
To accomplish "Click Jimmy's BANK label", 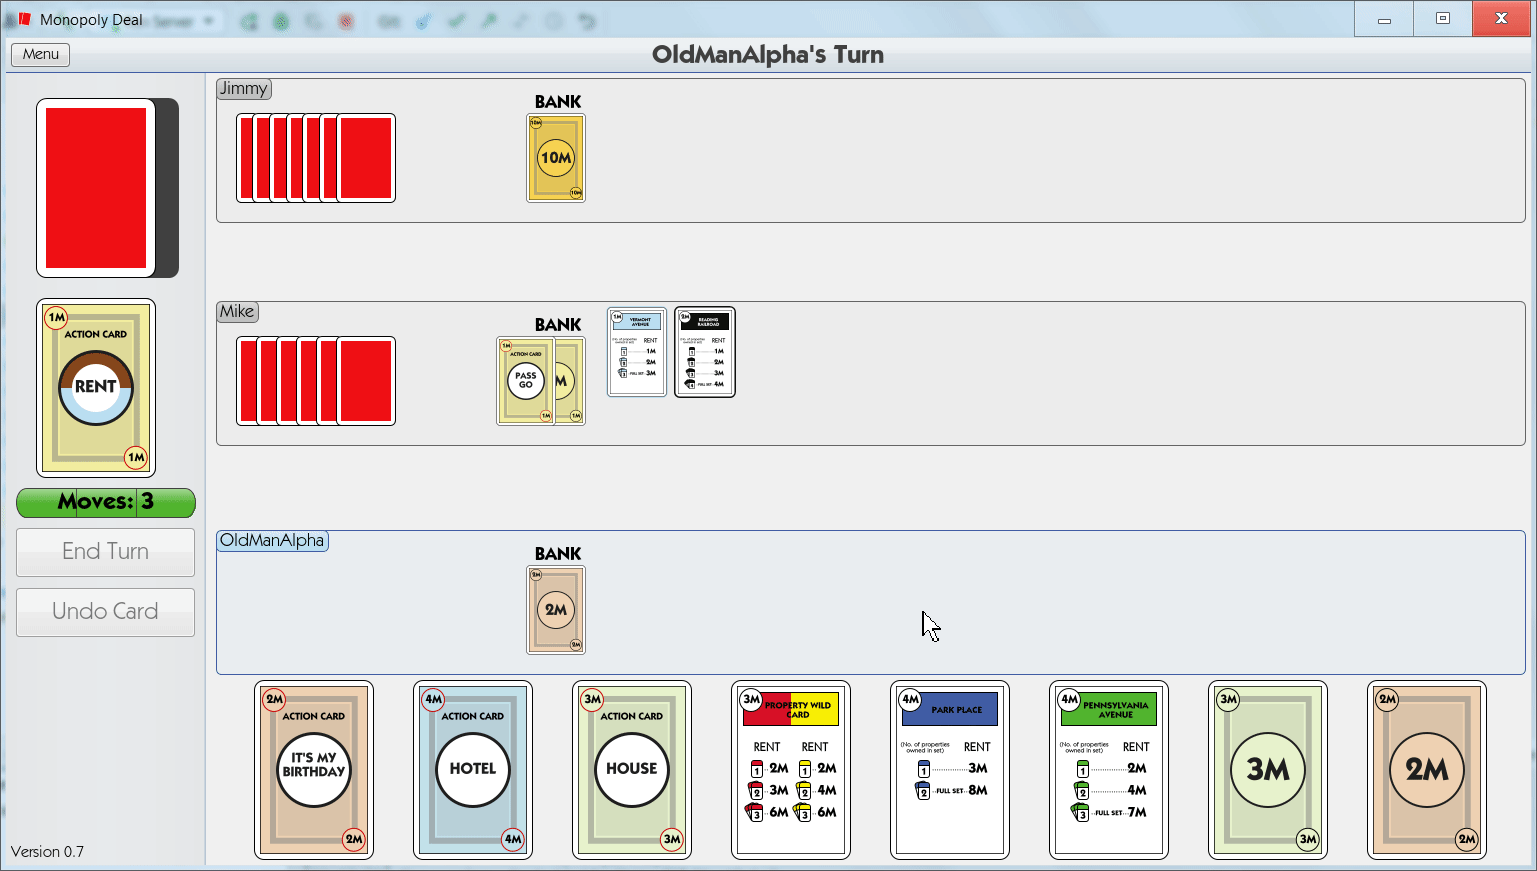I will (x=558, y=102).
